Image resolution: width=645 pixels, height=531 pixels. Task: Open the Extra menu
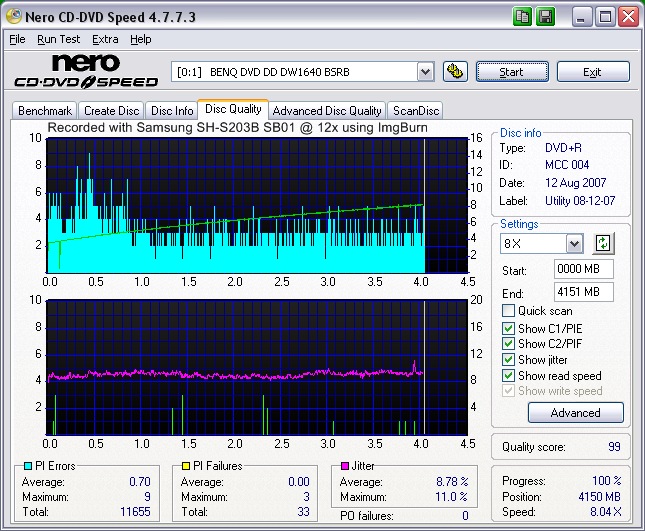[105, 39]
